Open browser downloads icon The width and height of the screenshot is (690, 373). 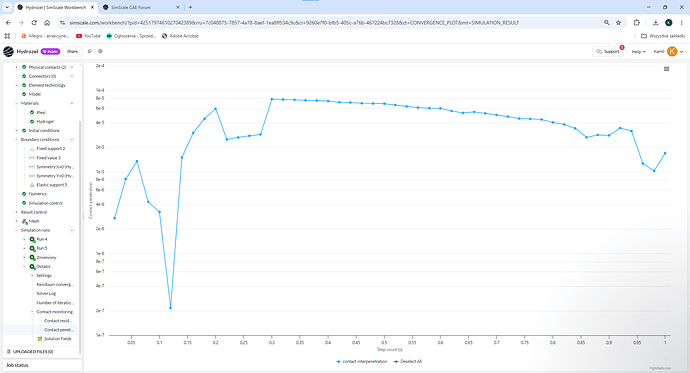[x=655, y=22]
